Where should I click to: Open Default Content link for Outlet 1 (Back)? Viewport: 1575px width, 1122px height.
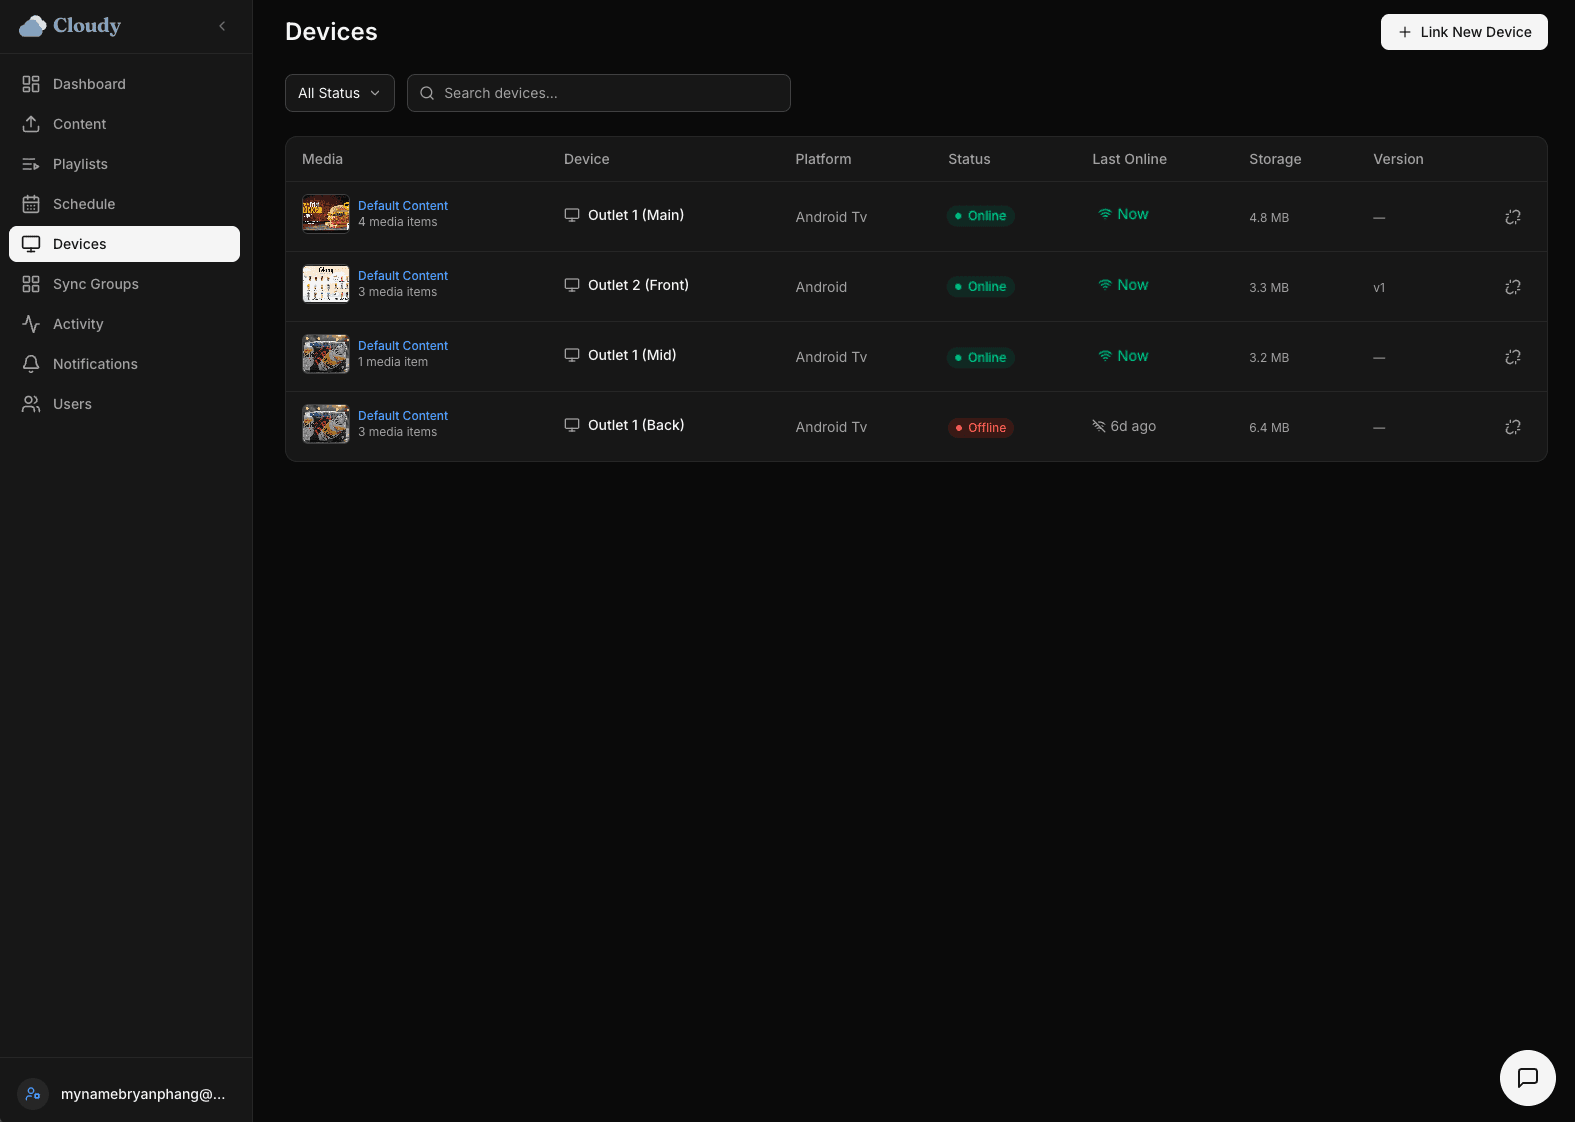pyautogui.click(x=403, y=416)
